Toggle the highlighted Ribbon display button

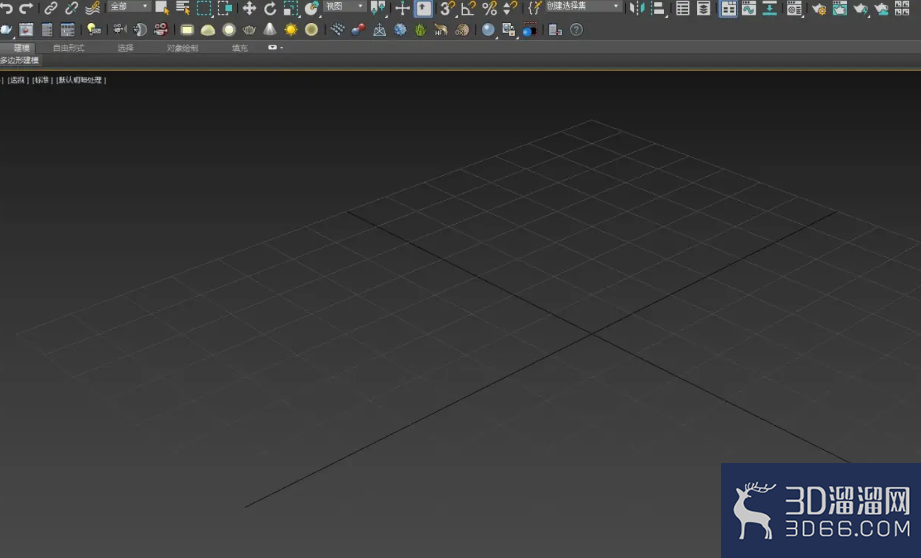pyautogui.click(x=728, y=8)
